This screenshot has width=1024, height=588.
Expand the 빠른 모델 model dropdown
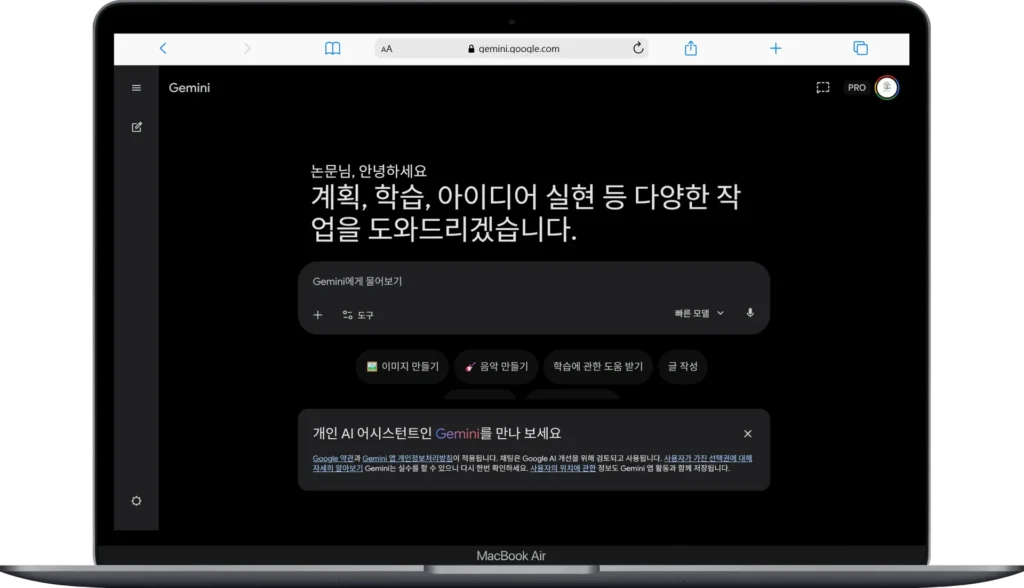tap(699, 314)
